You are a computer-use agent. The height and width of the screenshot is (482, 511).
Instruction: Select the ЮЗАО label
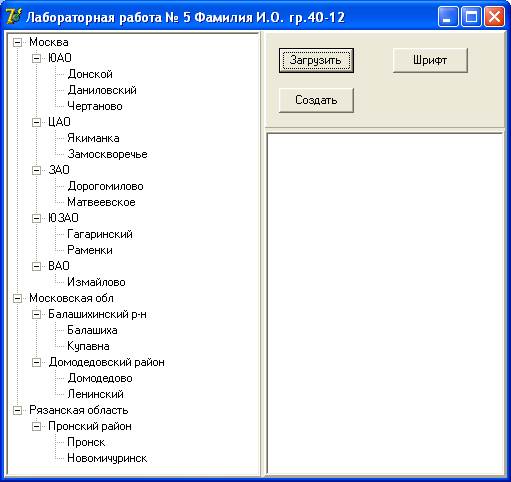pyautogui.click(x=63, y=218)
